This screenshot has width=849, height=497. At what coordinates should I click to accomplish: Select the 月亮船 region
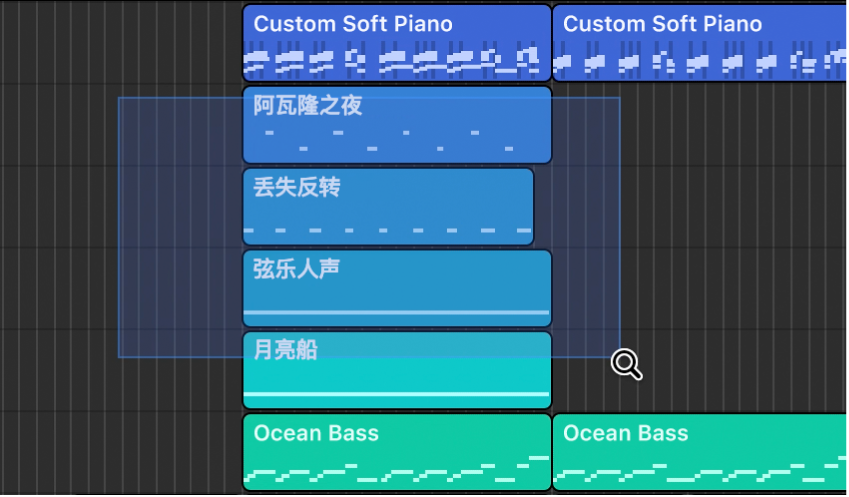pos(397,371)
